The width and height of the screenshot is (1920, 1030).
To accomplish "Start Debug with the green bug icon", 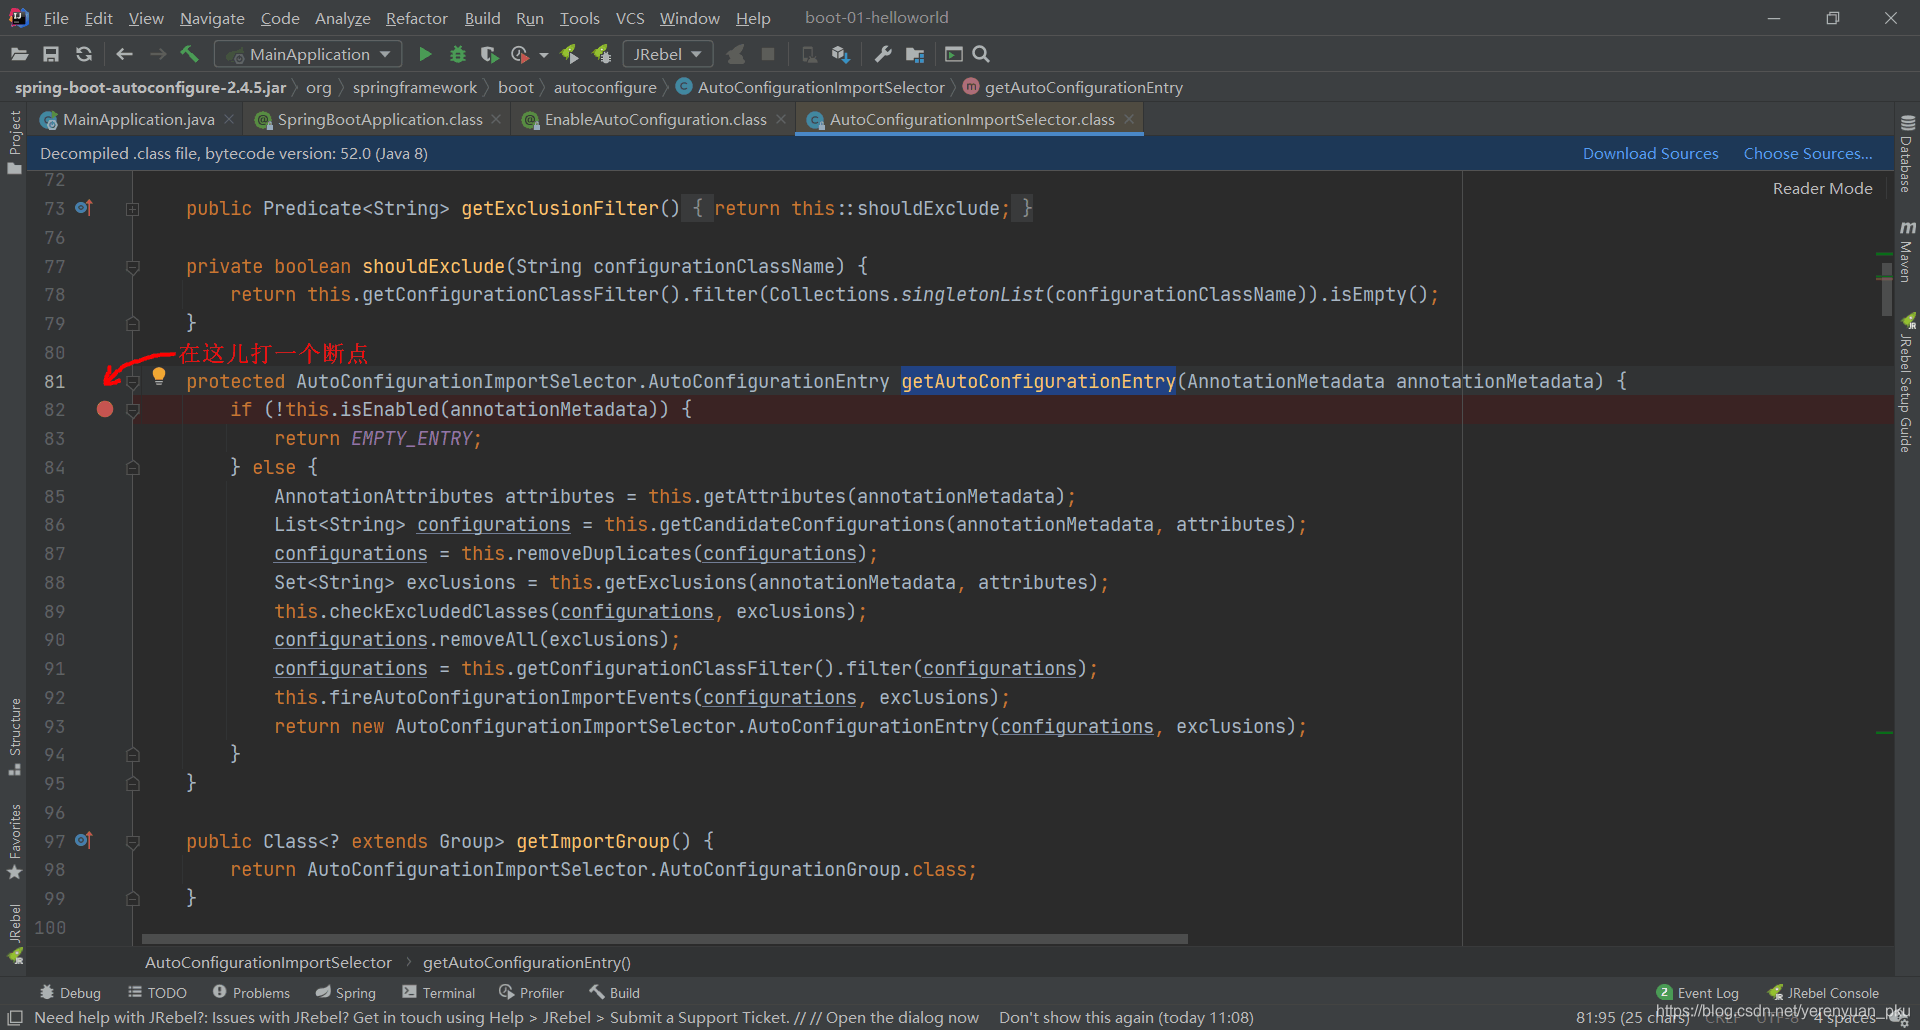I will coord(458,54).
